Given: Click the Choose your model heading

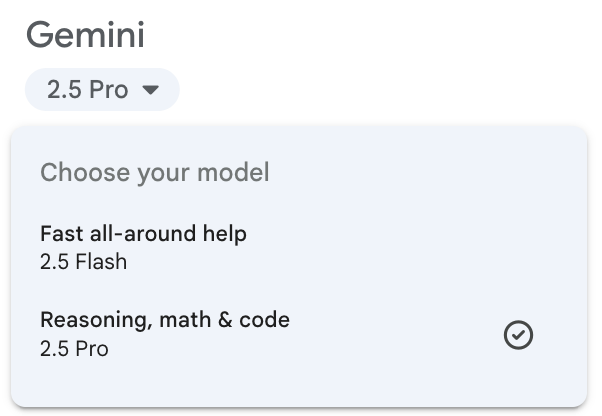Looking at the screenshot, I should pyautogui.click(x=155, y=172).
